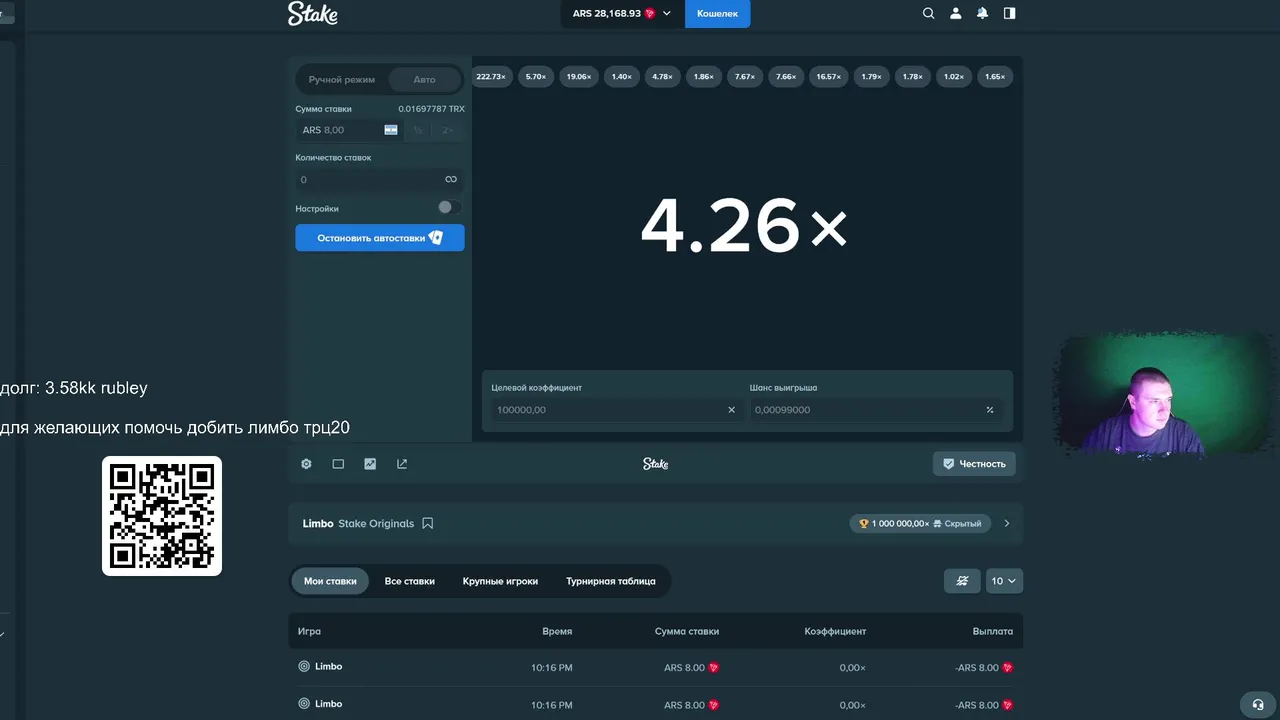
Task: Click Остановить автоставки button
Action: tap(380, 238)
